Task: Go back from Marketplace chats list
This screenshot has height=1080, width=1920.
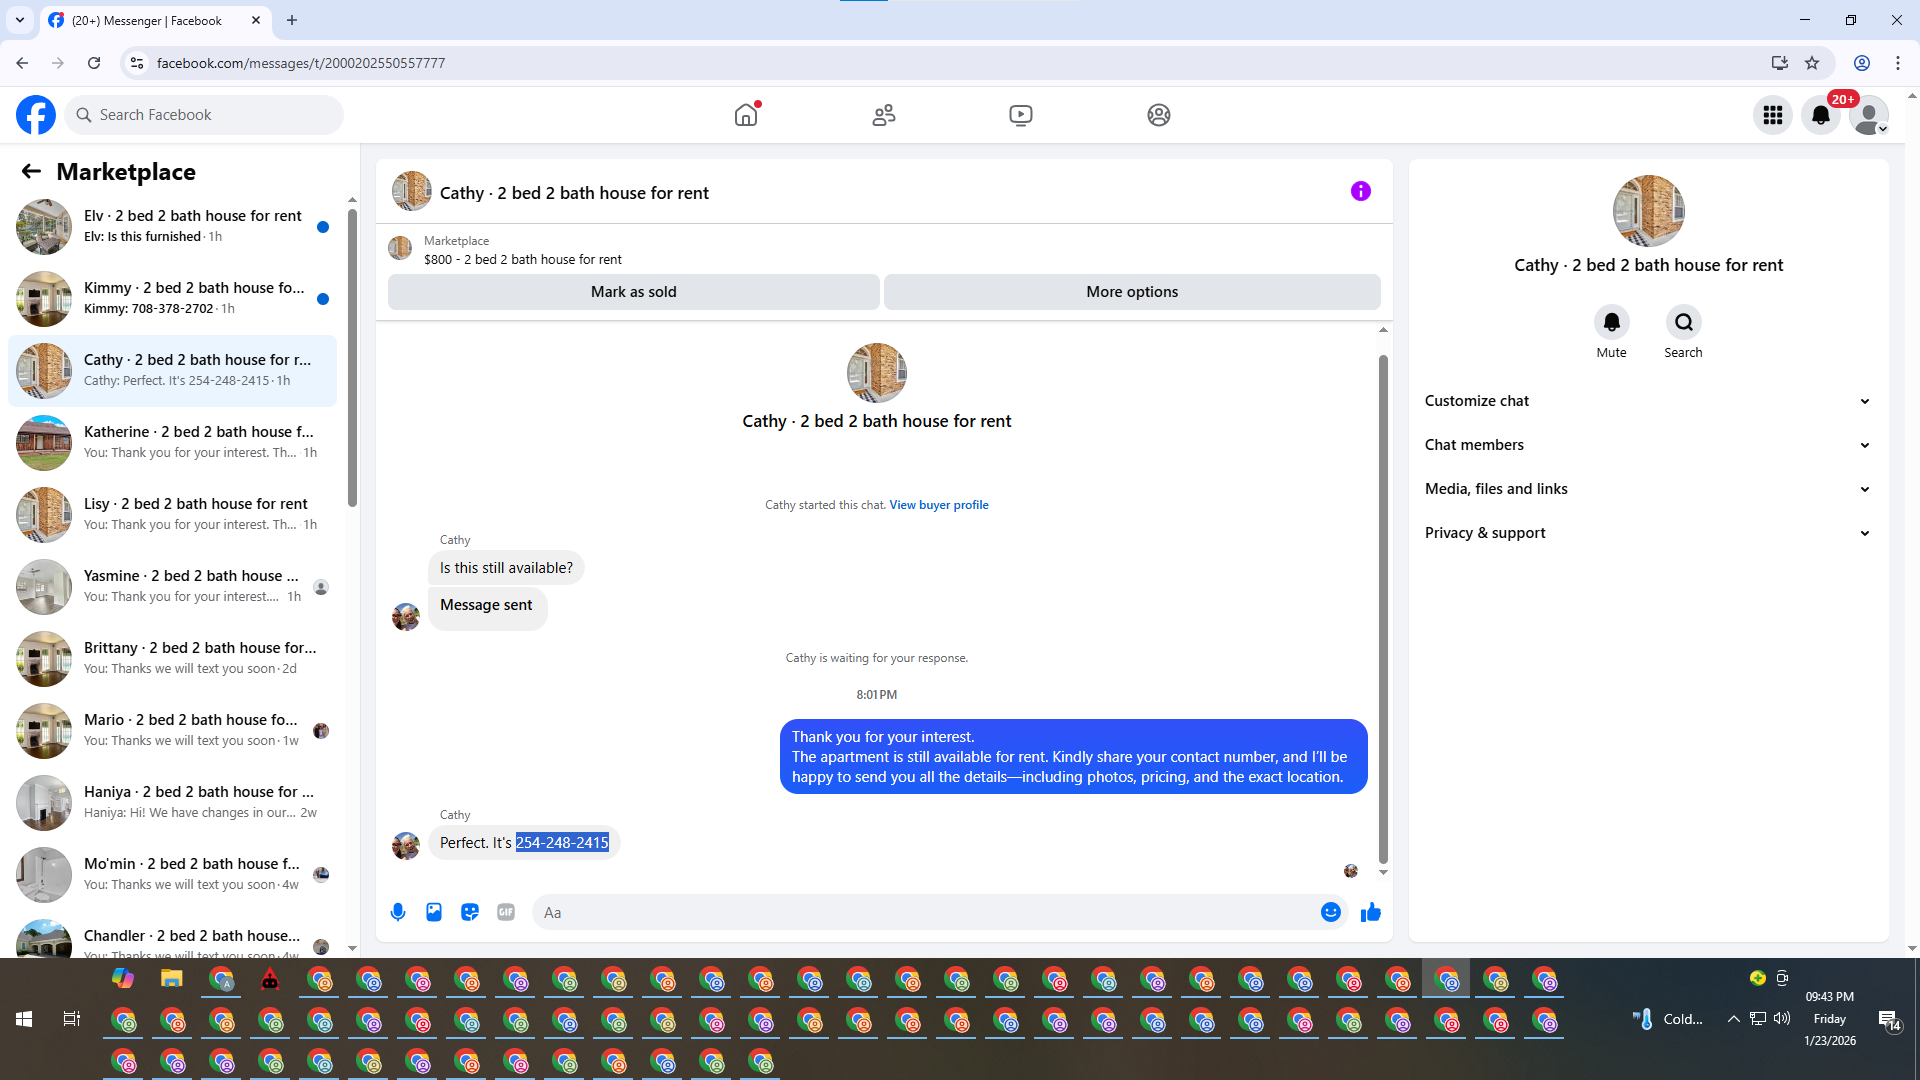Action: point(31,171)
